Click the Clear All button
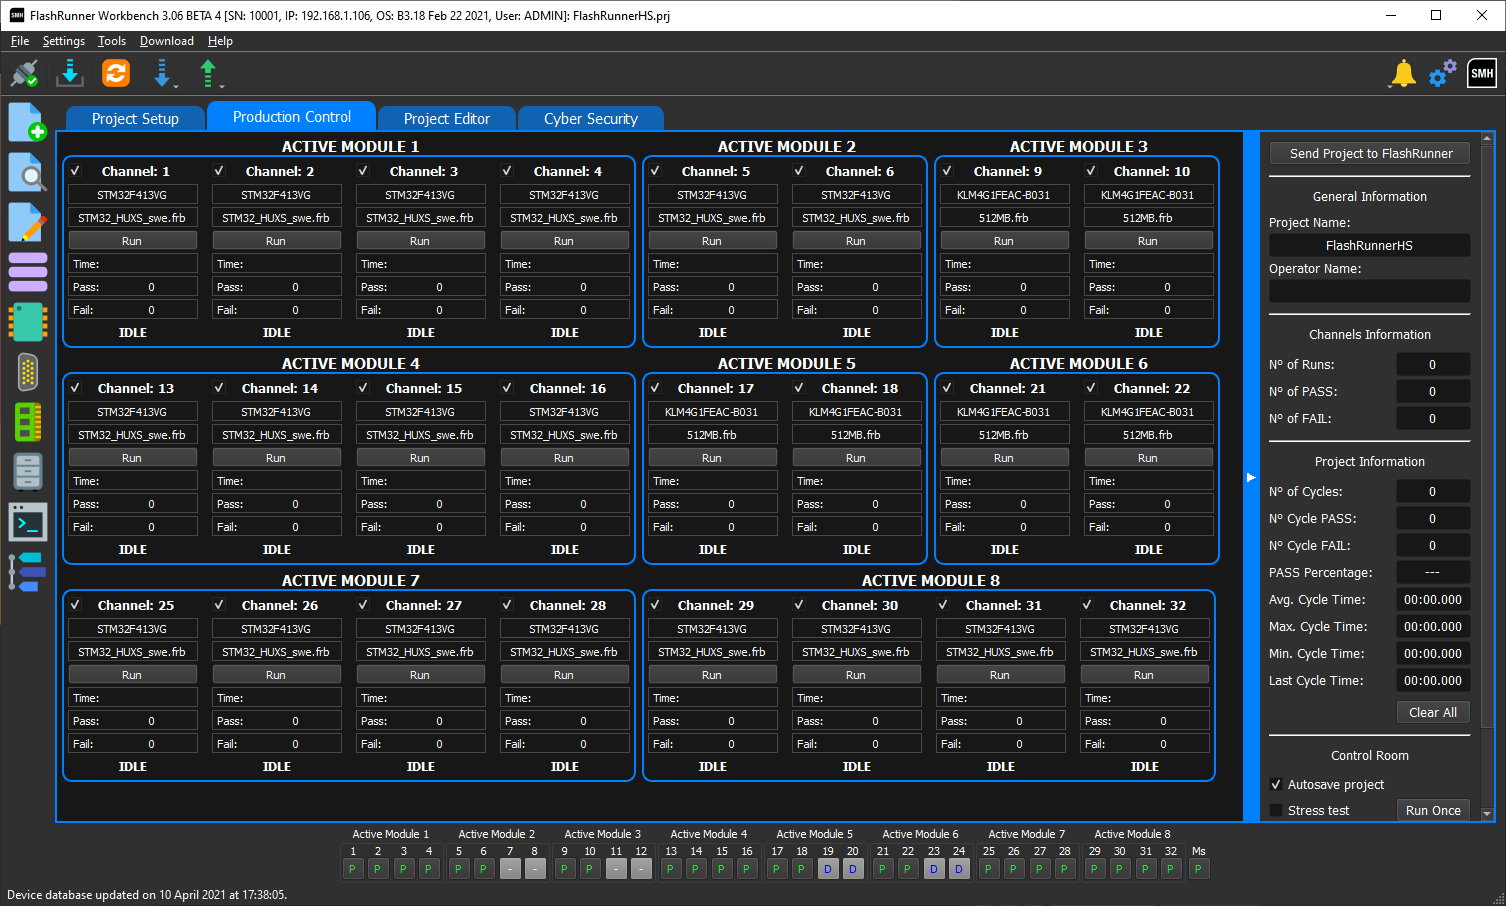1506x906 pixels. pos(1433,712)
